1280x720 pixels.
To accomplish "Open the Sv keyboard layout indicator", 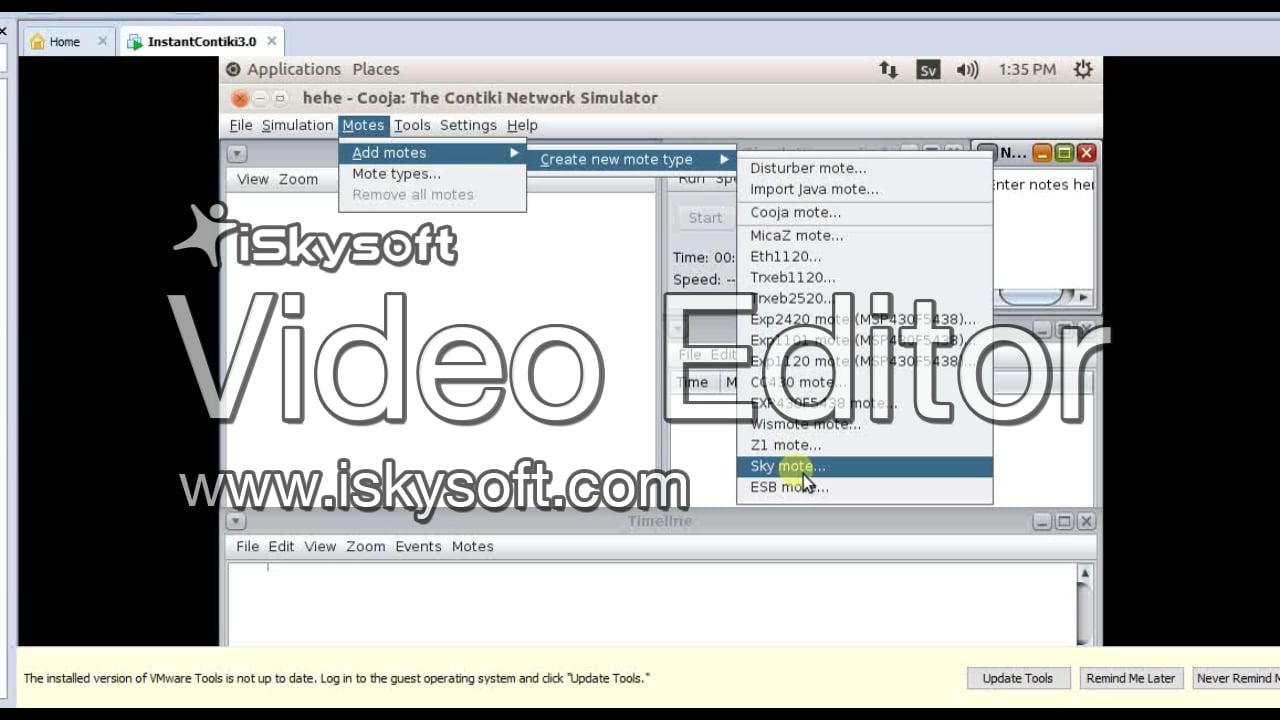I will click(x=928, y=70).
